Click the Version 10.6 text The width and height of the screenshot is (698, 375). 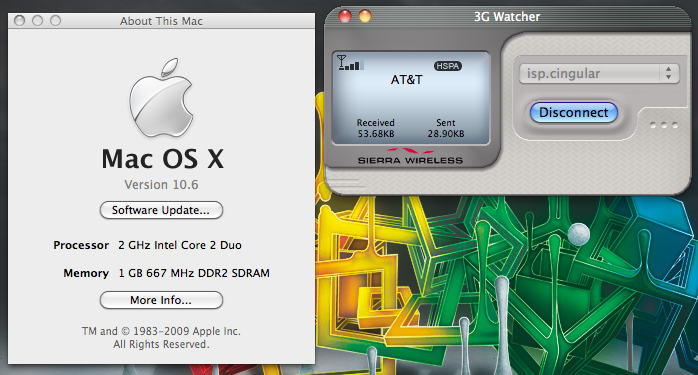point(161,184)
